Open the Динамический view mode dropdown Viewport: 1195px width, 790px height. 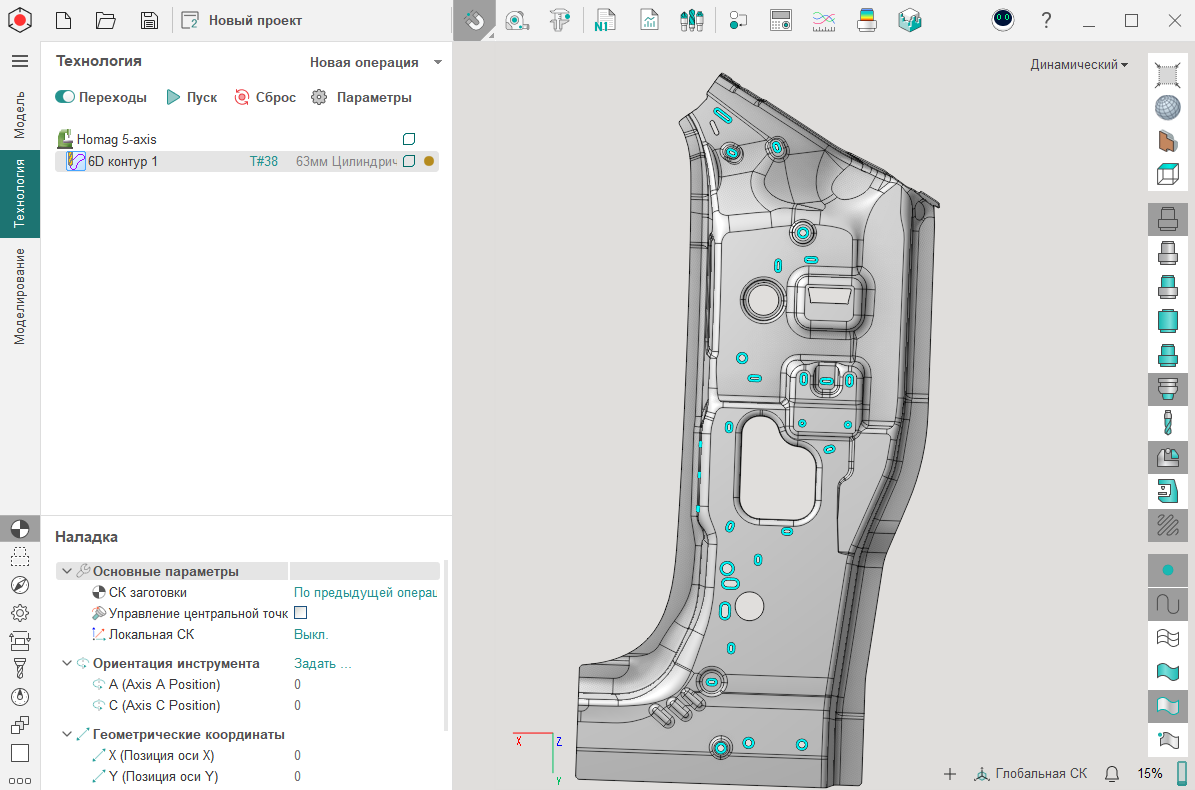point(1079,65)
